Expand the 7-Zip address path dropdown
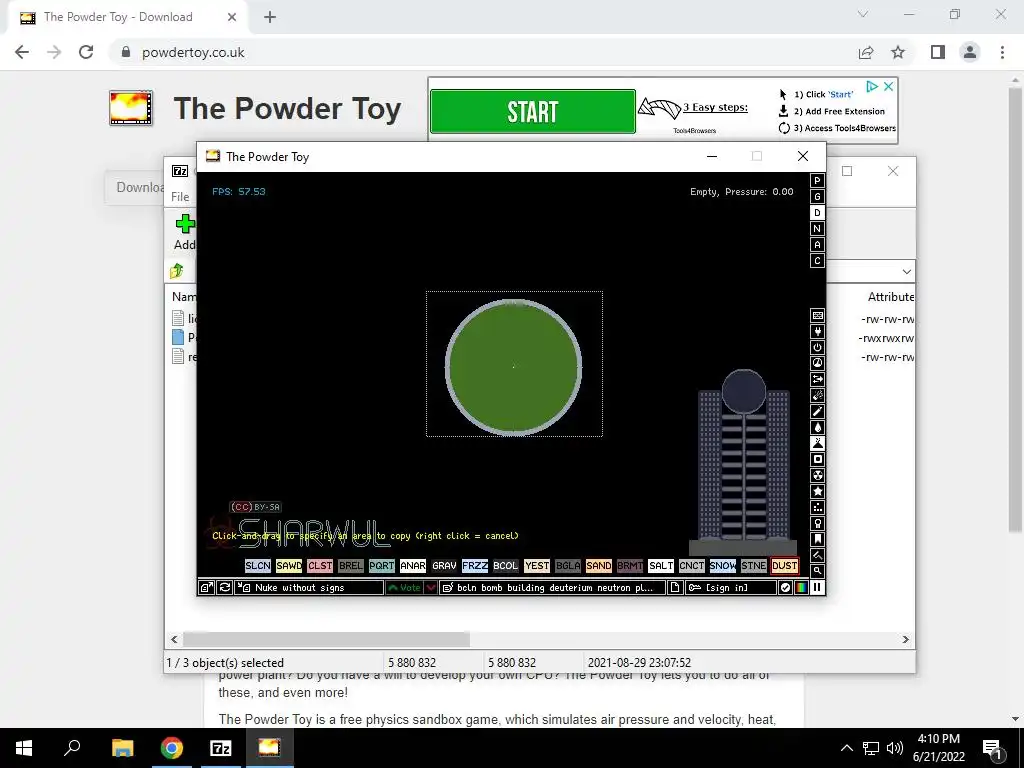The height and width of the screenshot is (768, 1024). [x=906, y=272]
